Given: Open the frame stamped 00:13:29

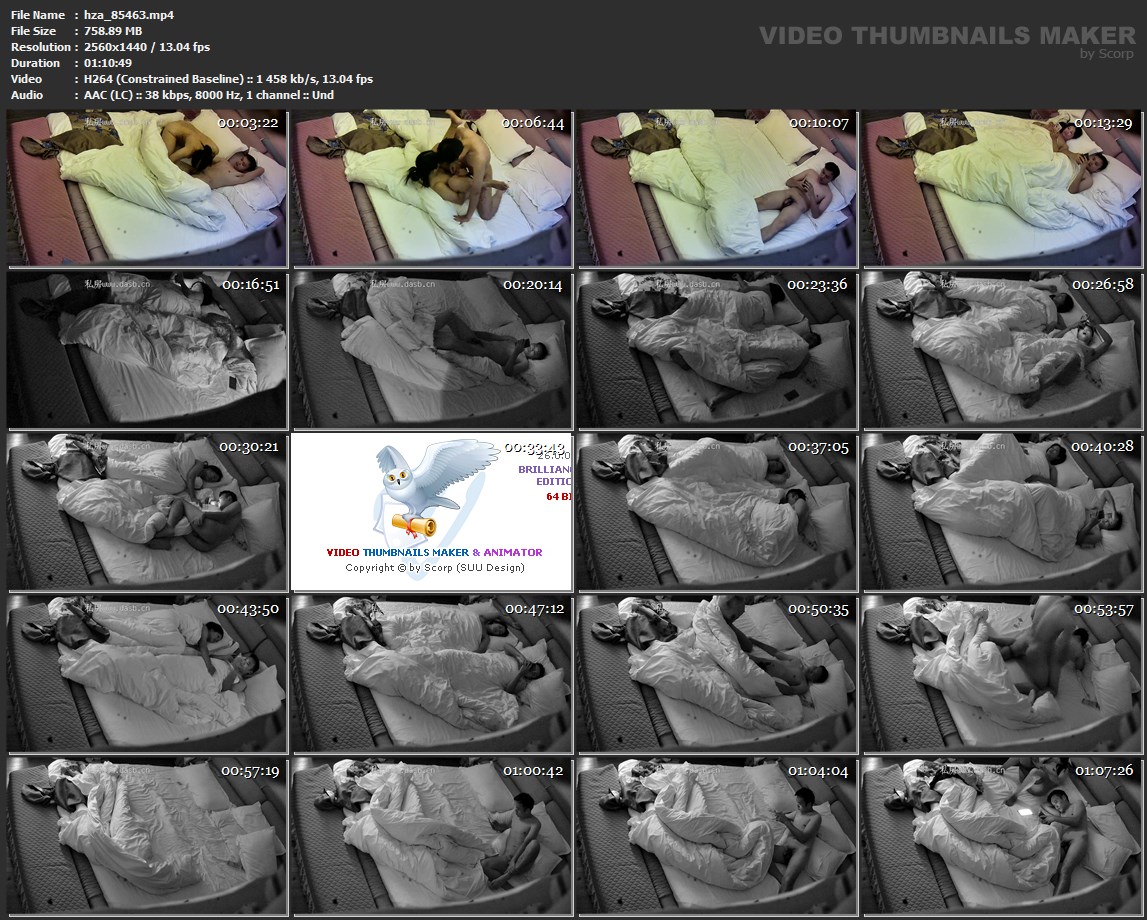Looking at the screenshot, I should point(1003,189).
